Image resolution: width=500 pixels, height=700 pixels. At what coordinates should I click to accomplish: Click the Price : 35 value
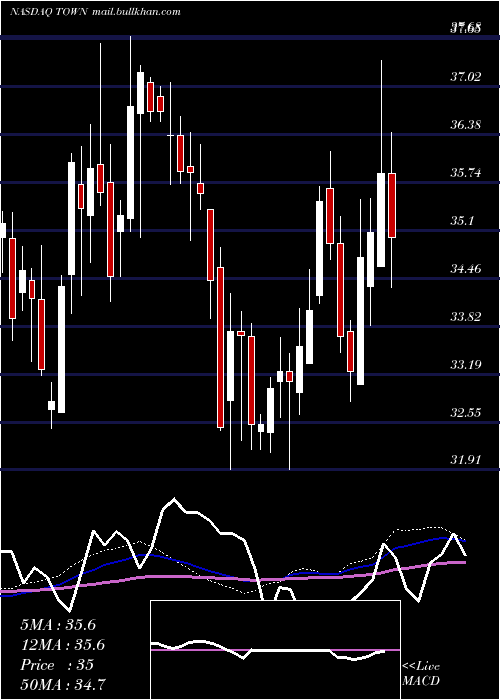[x=57, y=665]
